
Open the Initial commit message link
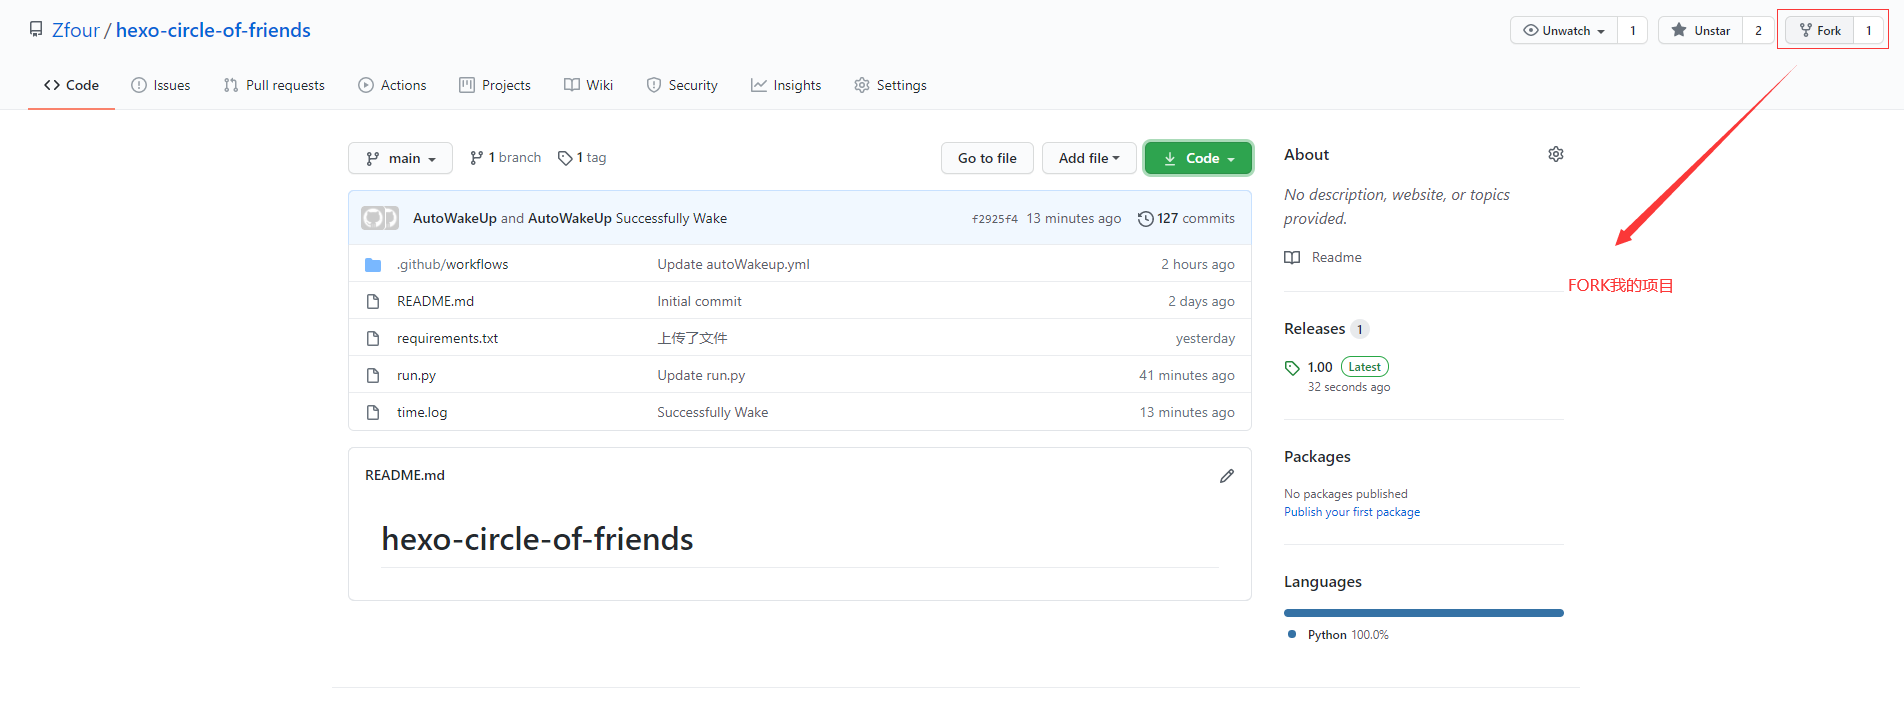click(699, 301)
